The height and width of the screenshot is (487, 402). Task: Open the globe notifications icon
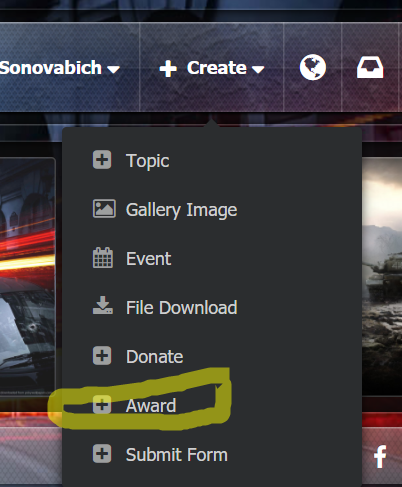pyautogui.click(x=313, y=67)
